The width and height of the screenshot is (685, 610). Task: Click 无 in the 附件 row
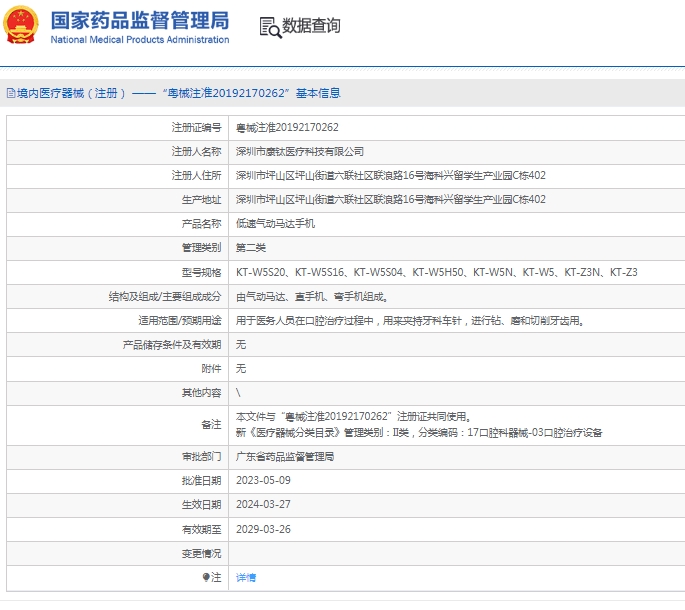tap(241, 368)
